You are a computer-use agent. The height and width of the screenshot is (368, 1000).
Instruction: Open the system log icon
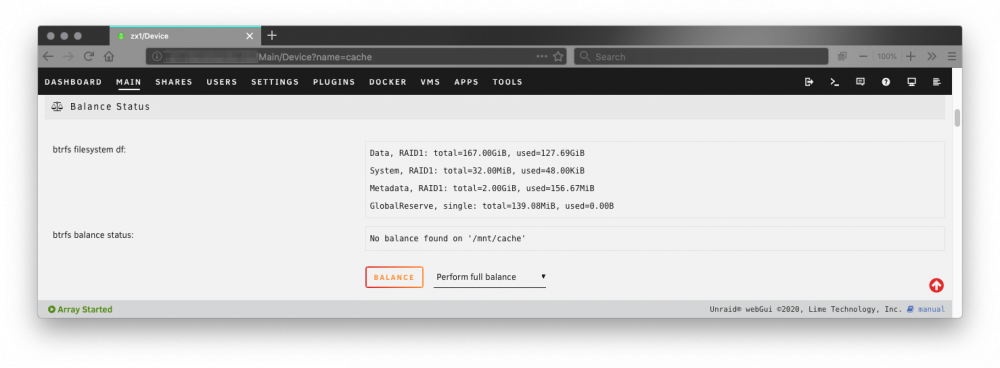tap(937, 82)
